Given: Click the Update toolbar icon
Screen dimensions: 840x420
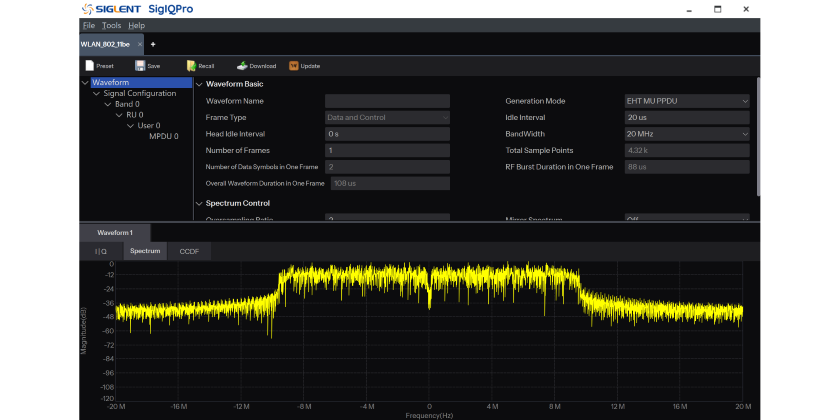Looking at the screenshot, I should [294, 66].
